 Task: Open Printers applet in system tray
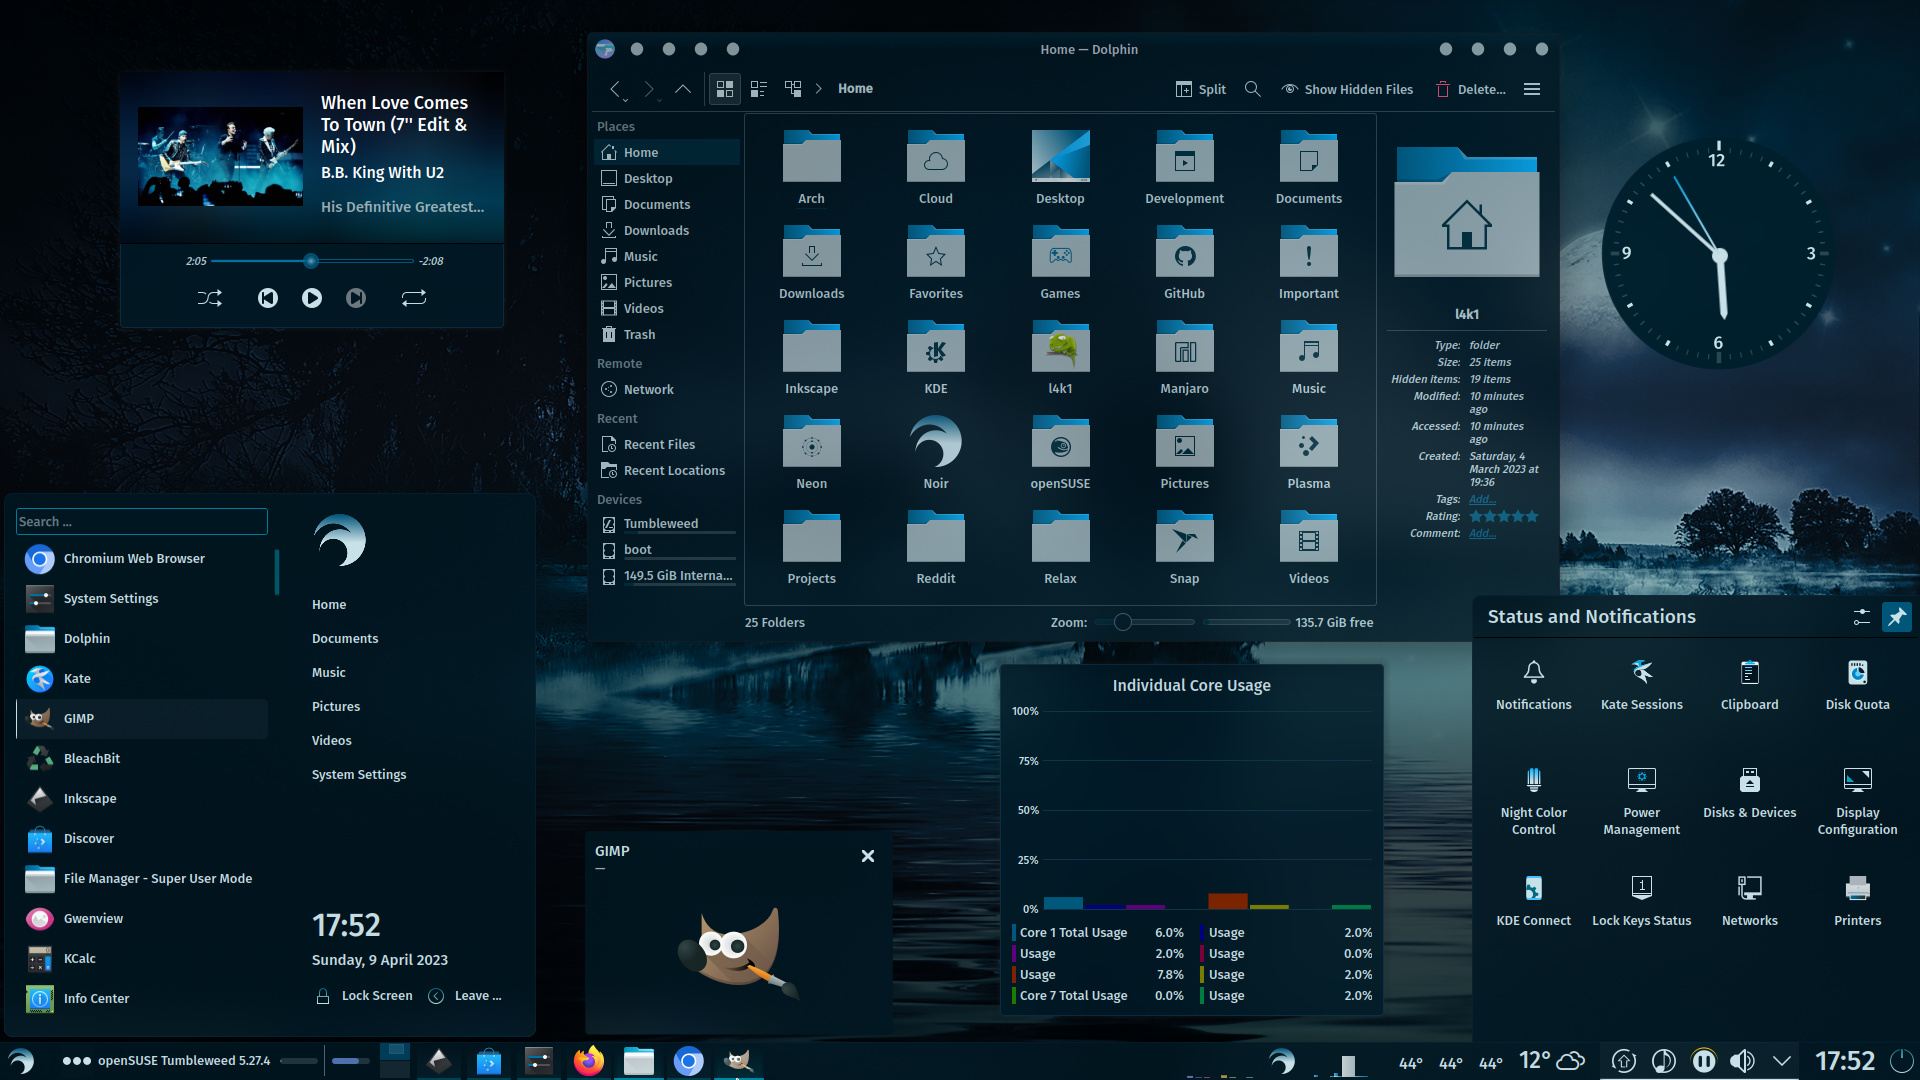(x=1857, y=902)
